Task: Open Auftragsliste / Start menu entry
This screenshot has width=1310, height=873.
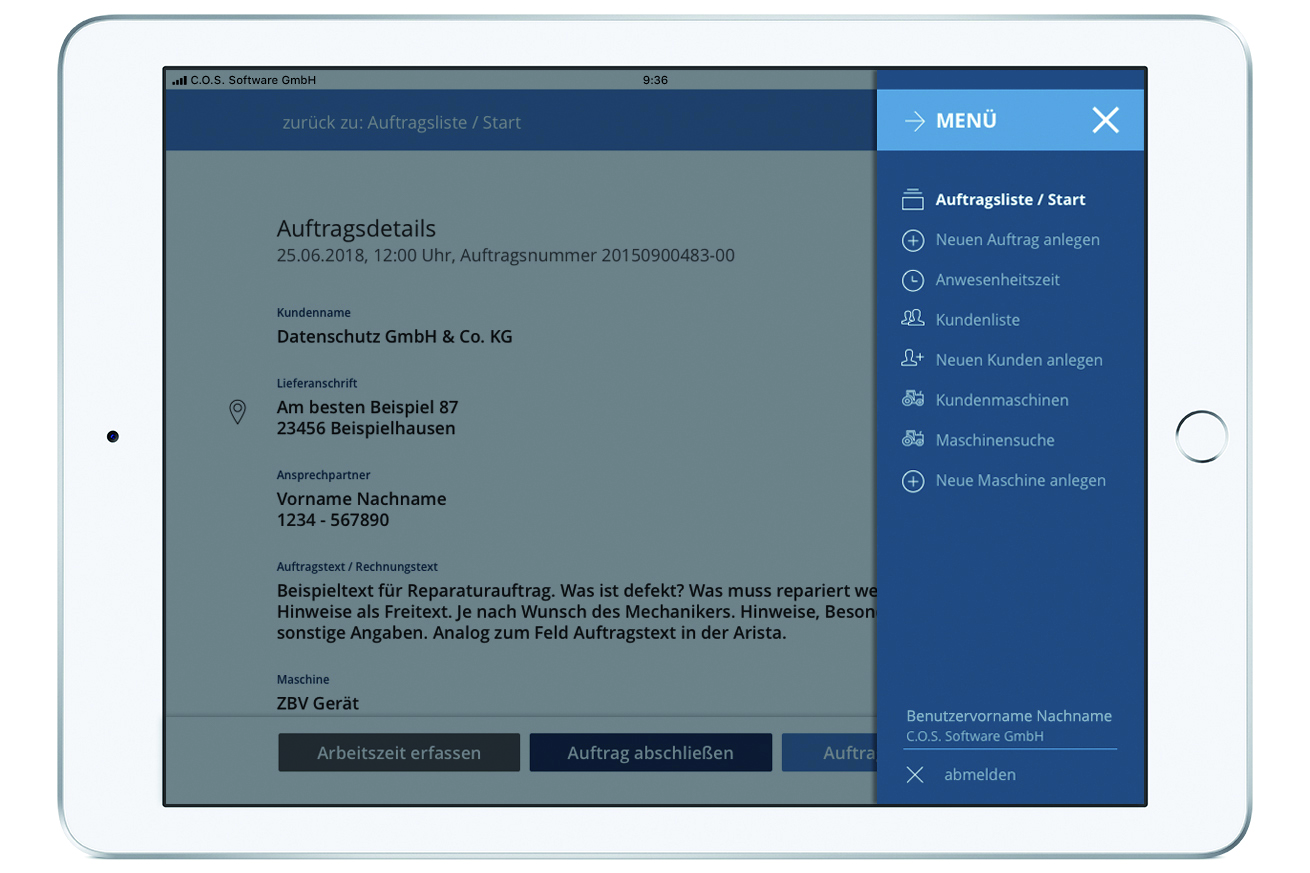Action: coord(1010,200)
